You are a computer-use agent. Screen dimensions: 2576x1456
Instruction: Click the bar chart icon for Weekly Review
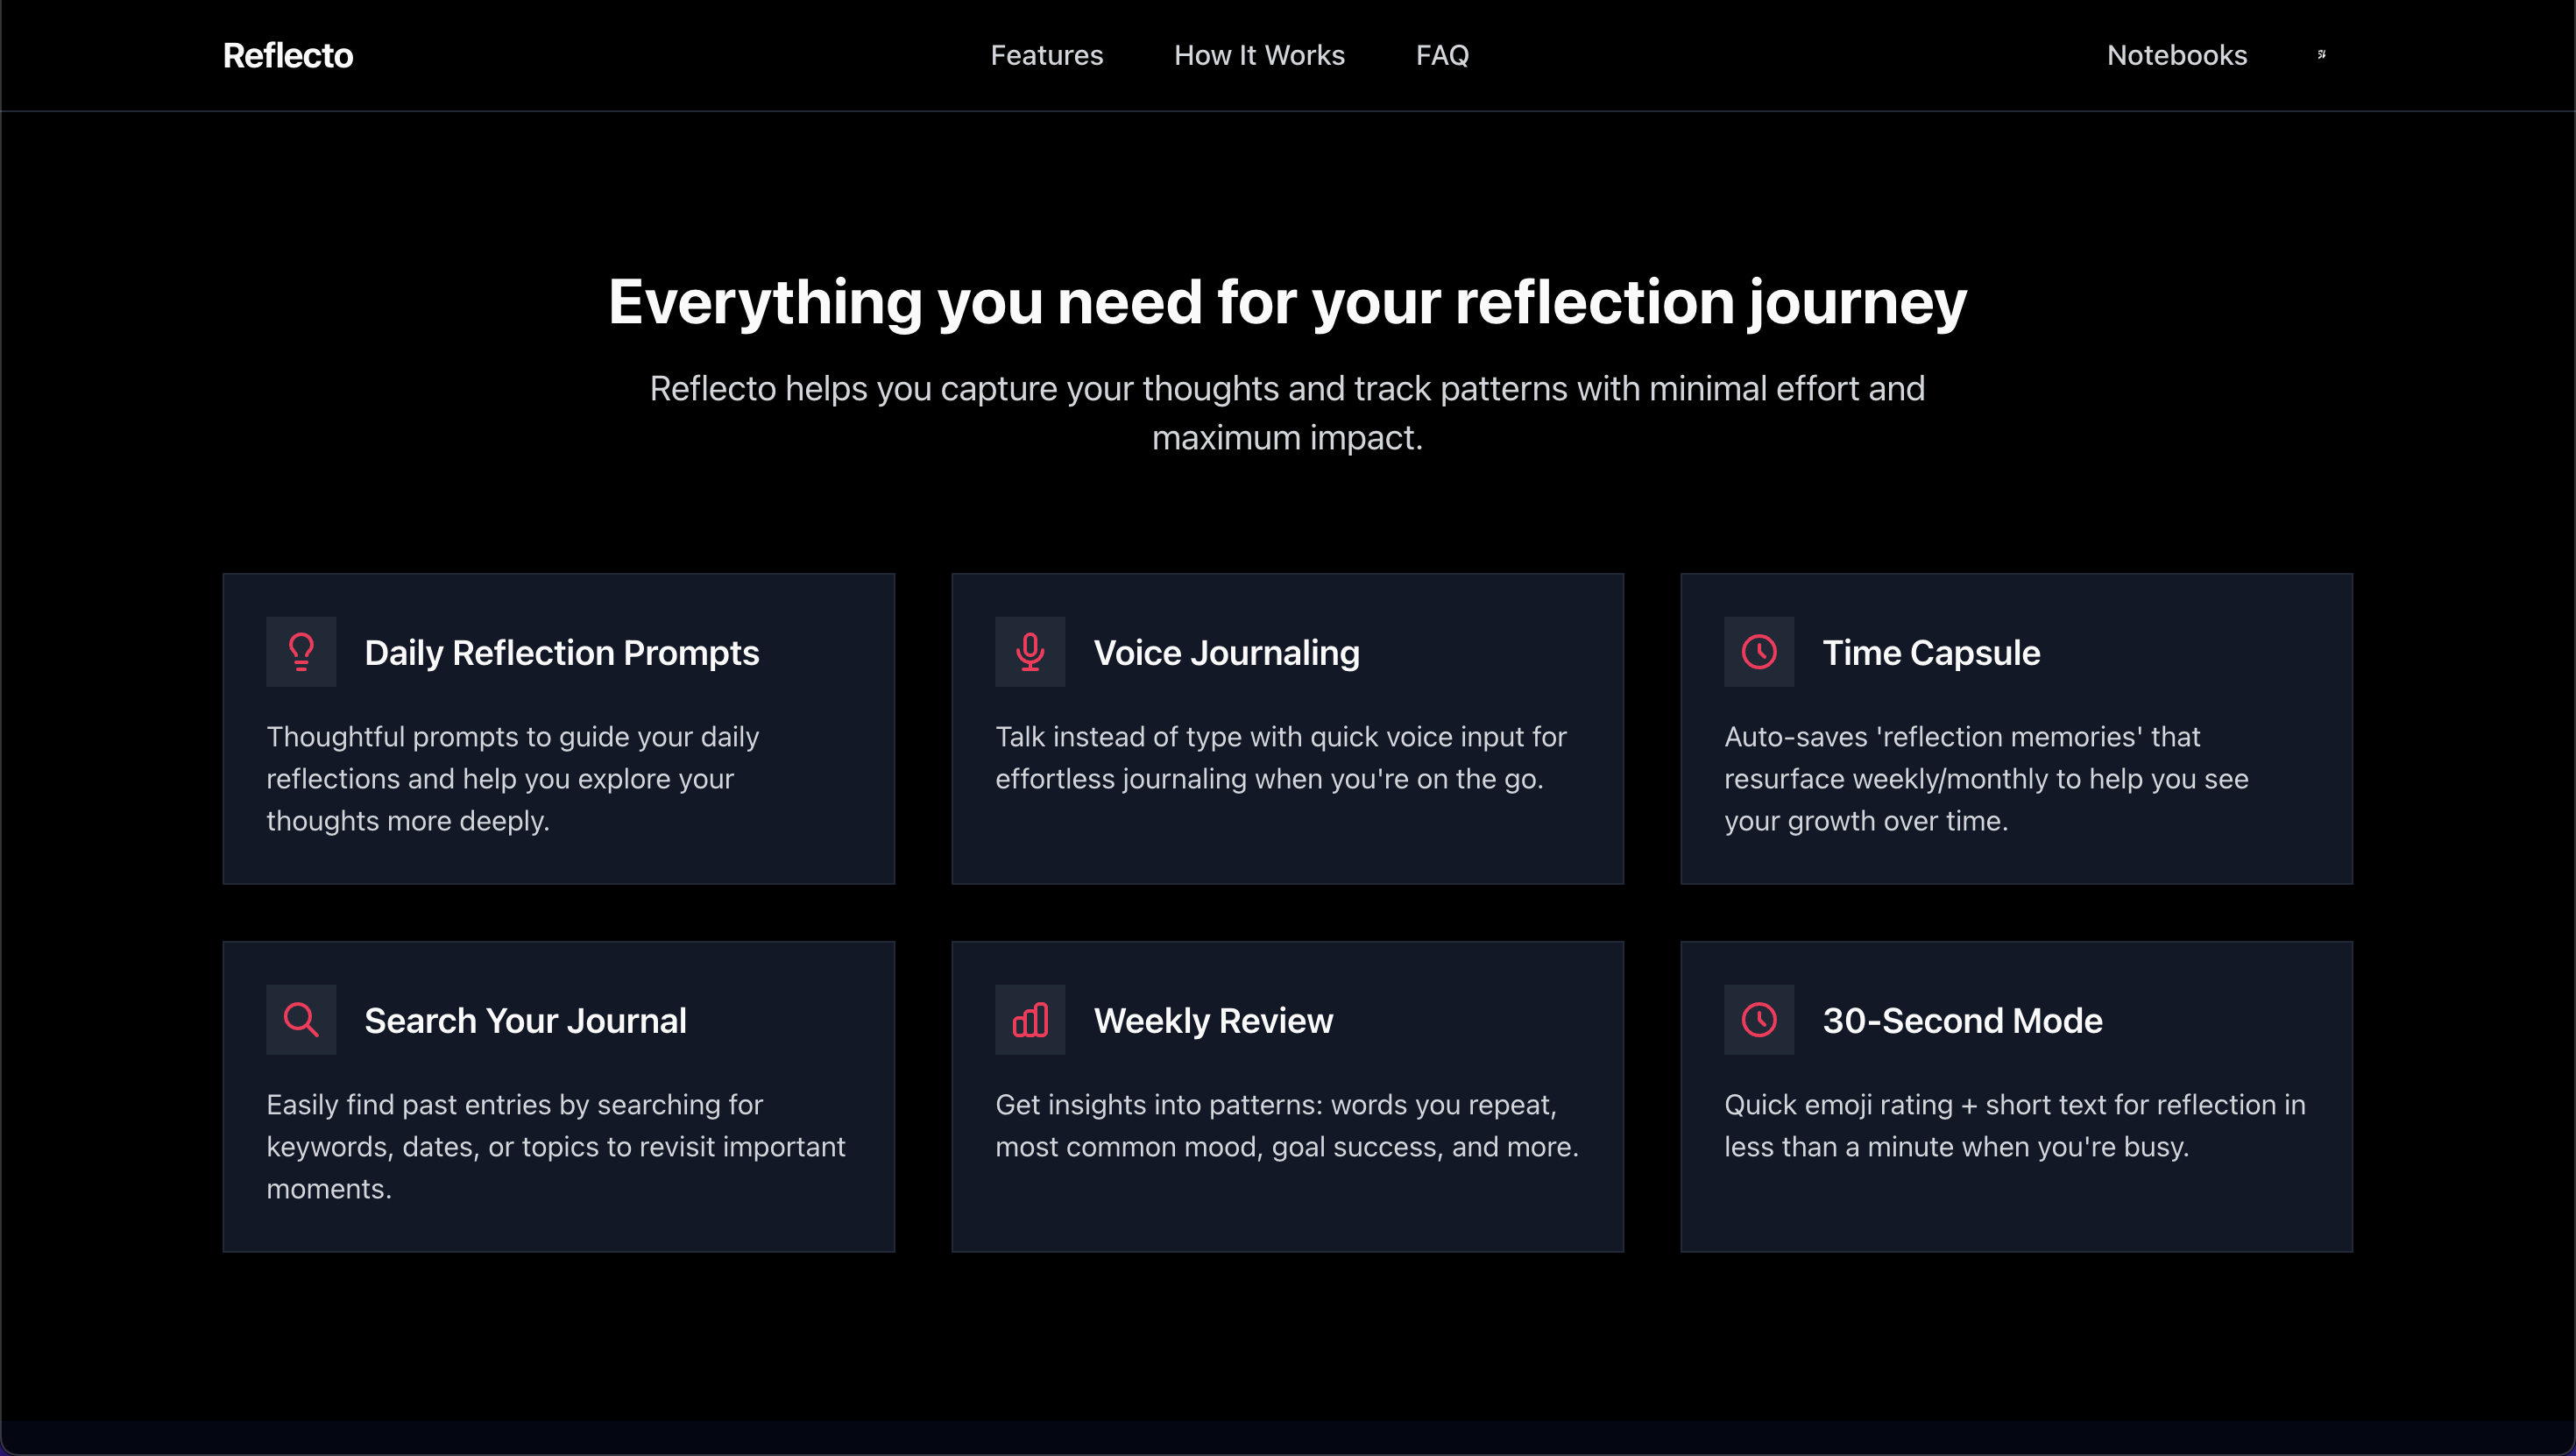coord(1030,1020)
